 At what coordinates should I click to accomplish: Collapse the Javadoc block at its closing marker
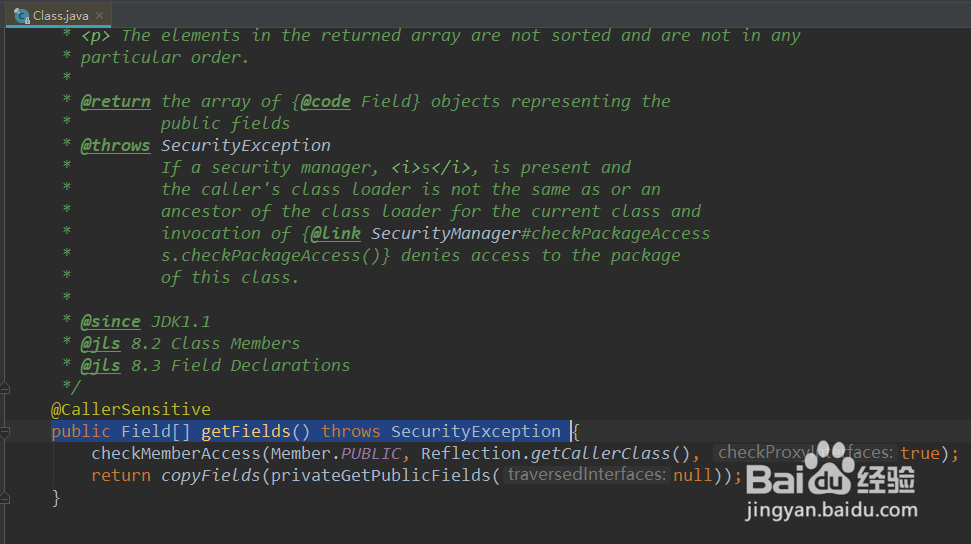point(5,388)
